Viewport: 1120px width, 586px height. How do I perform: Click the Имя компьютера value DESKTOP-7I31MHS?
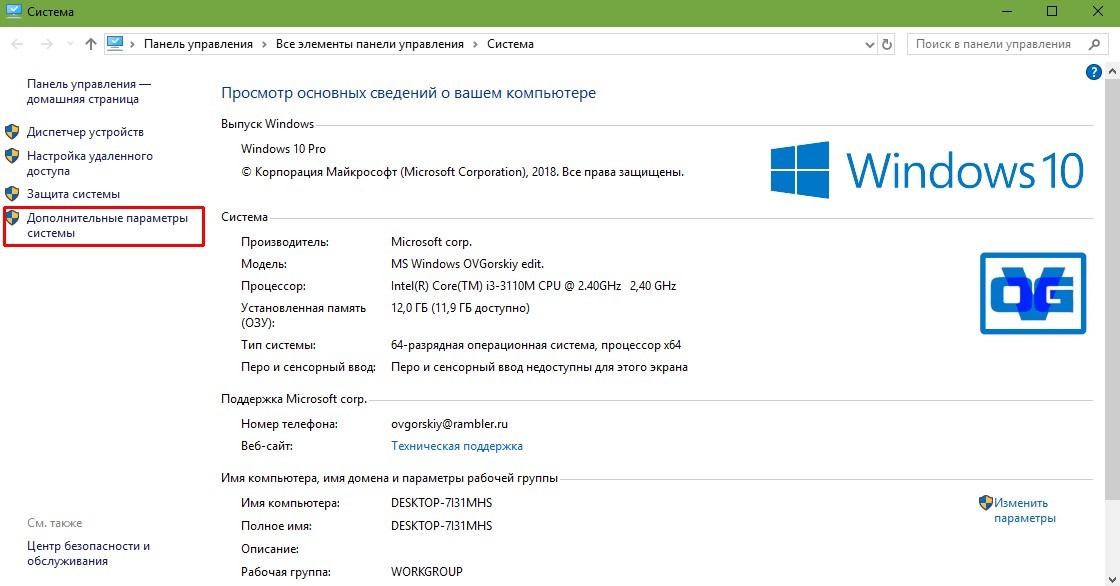point(441,503)
